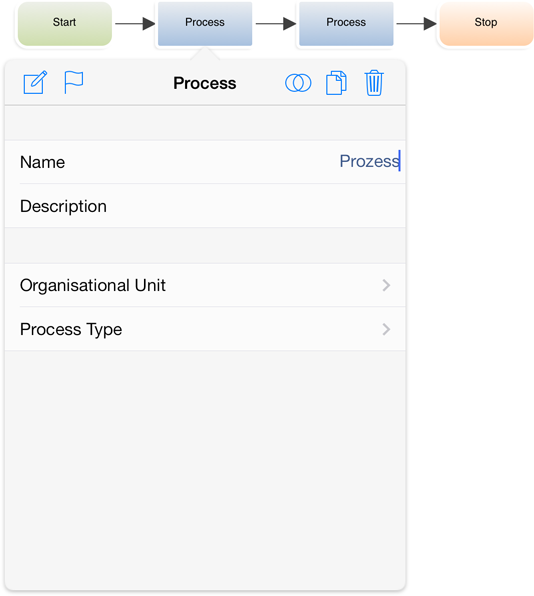Click the Name row label

pos(43,162)
